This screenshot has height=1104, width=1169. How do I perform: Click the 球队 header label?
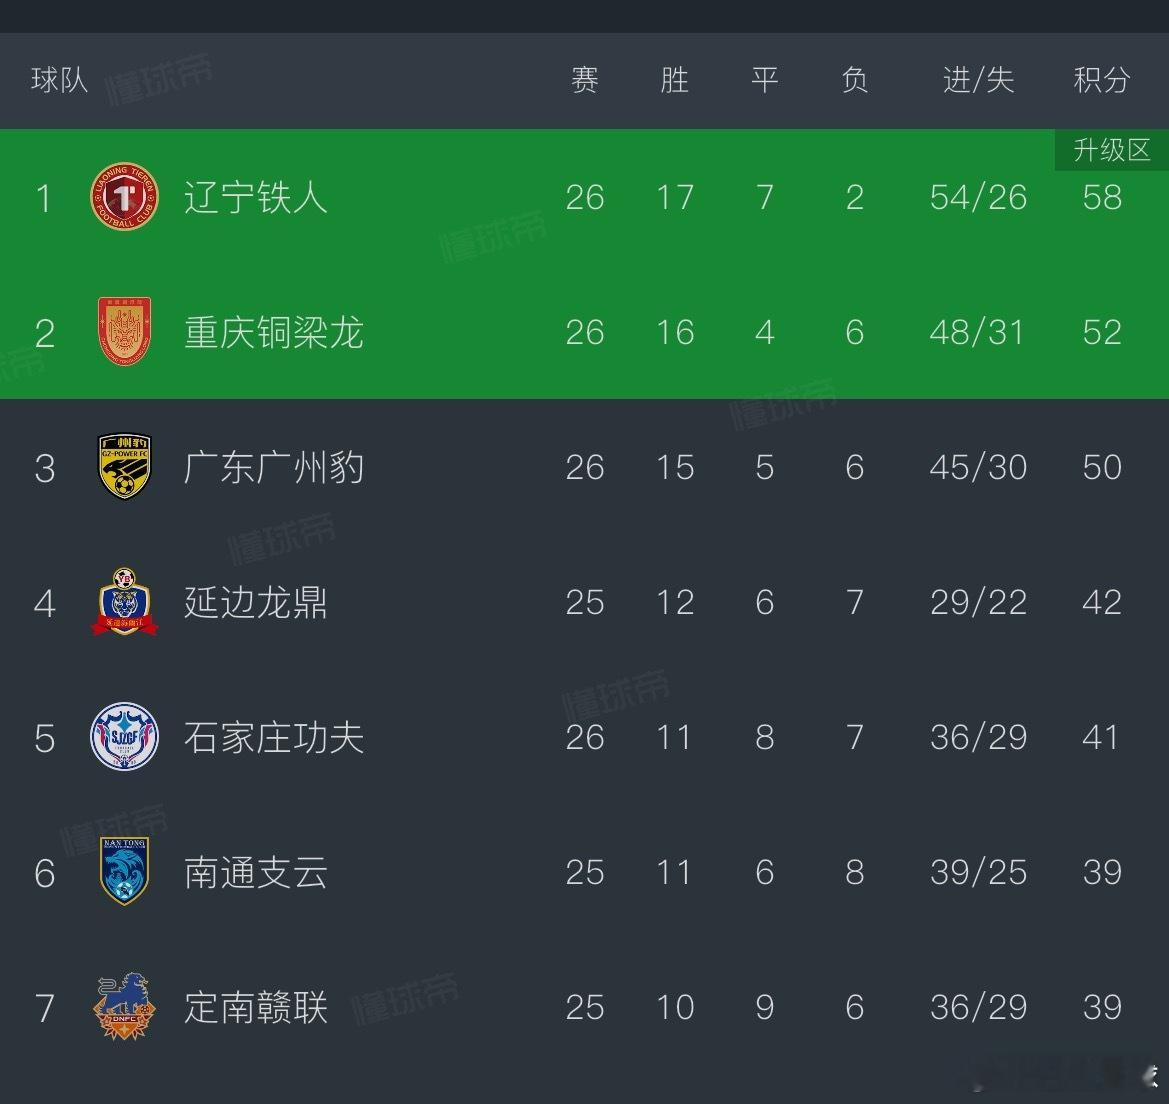click(60, 80)
